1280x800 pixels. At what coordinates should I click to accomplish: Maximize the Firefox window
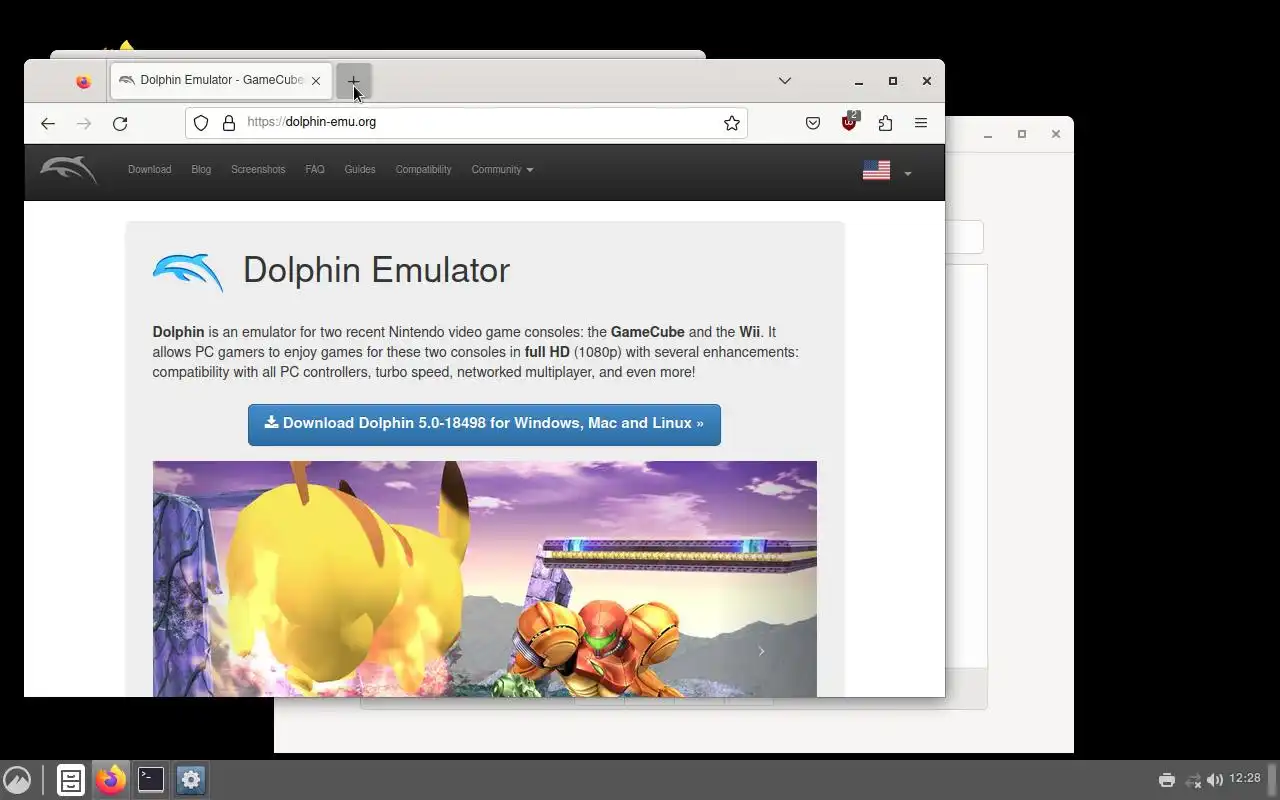[893, 81]
